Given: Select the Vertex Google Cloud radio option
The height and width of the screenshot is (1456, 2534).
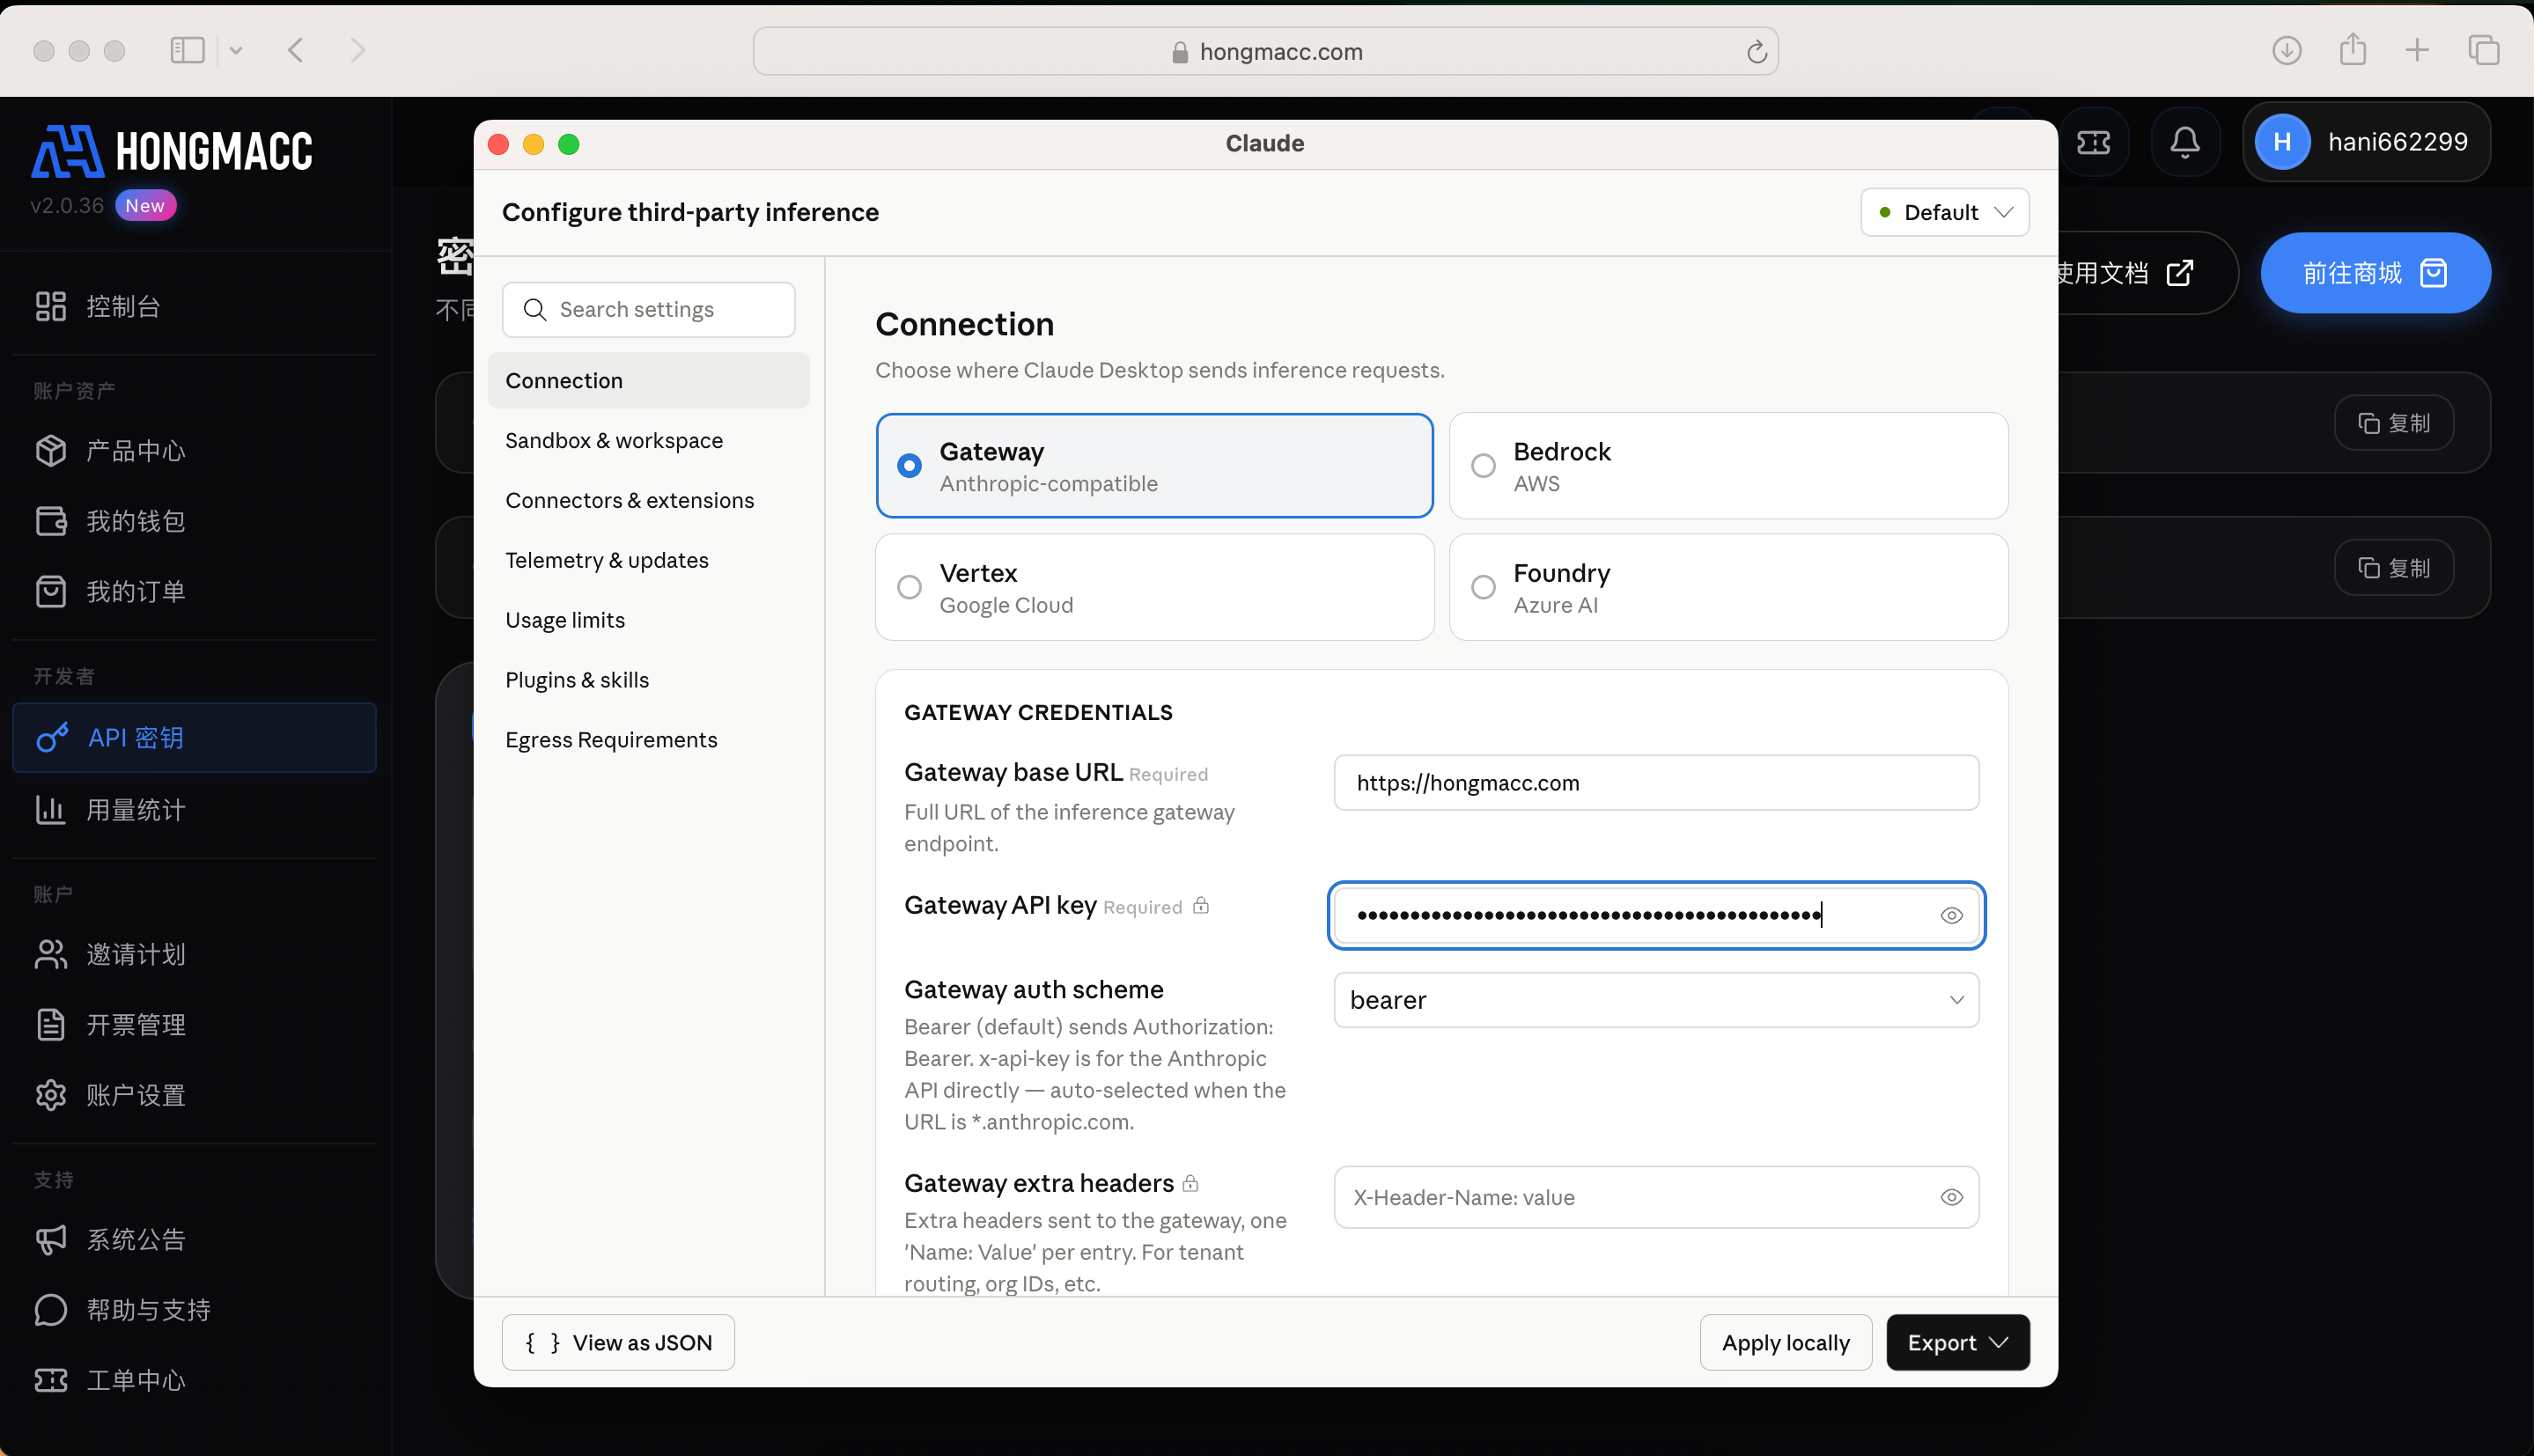Looking at the screenshot, I should (1154, 587).
